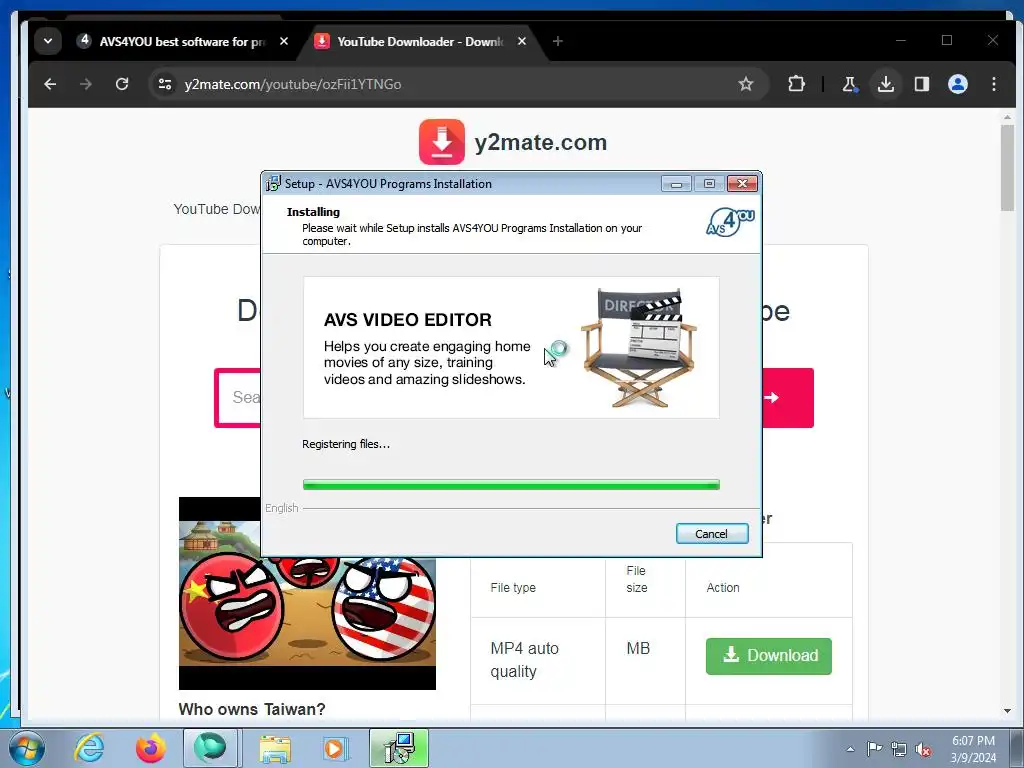Screen dimensions: 1024x768
Task: Click the y2mate.com site title
Action: tap(541, 142)
